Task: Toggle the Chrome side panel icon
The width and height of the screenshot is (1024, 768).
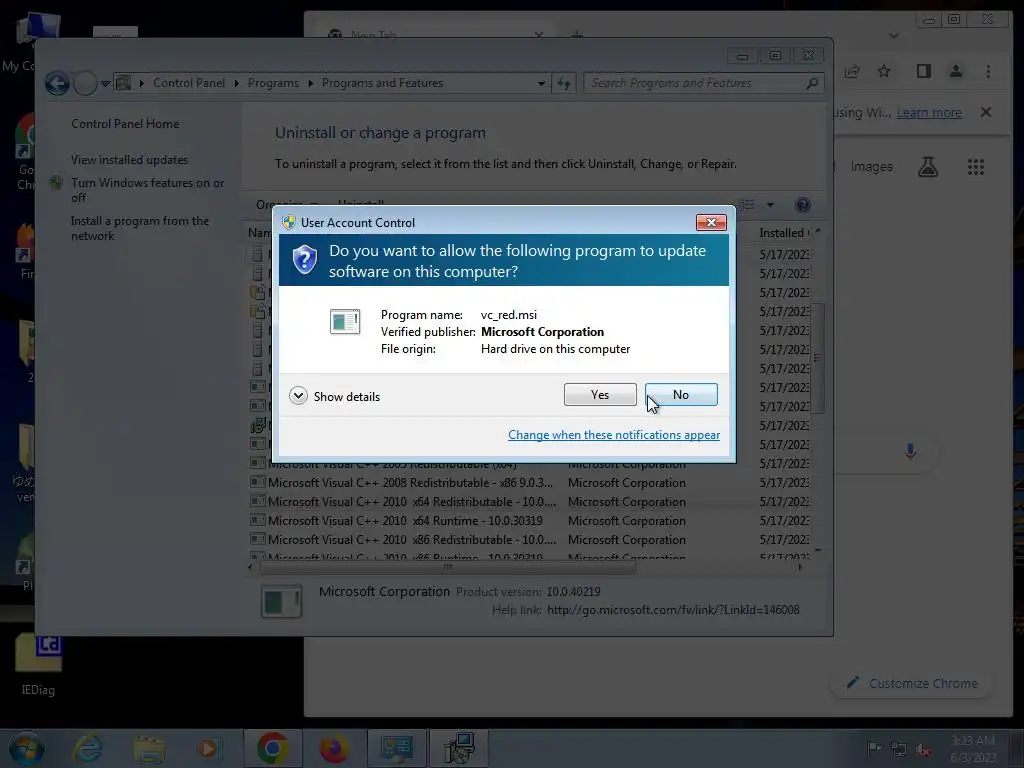Action: [x=923, y=71]
